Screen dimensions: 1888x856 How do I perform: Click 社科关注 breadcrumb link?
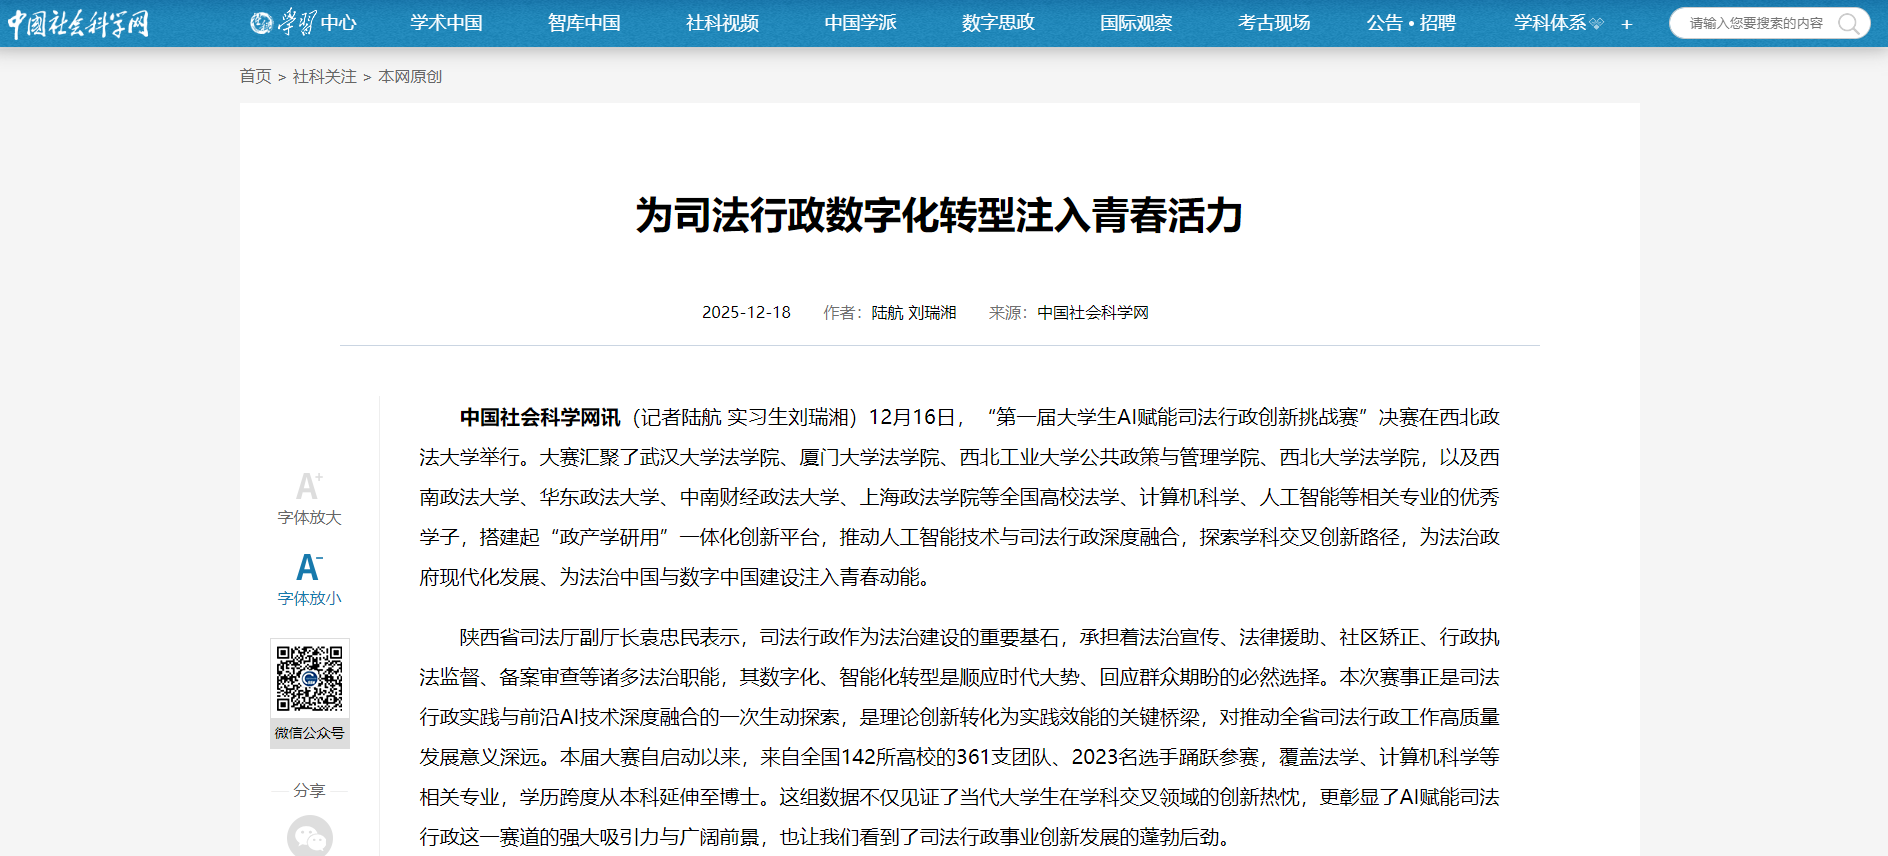[324, 77]
